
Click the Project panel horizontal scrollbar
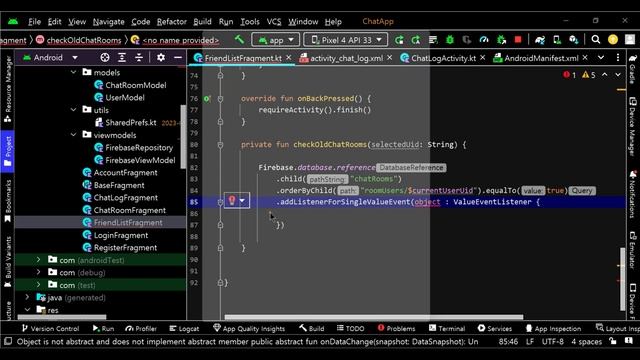click(x=62, y=317)
